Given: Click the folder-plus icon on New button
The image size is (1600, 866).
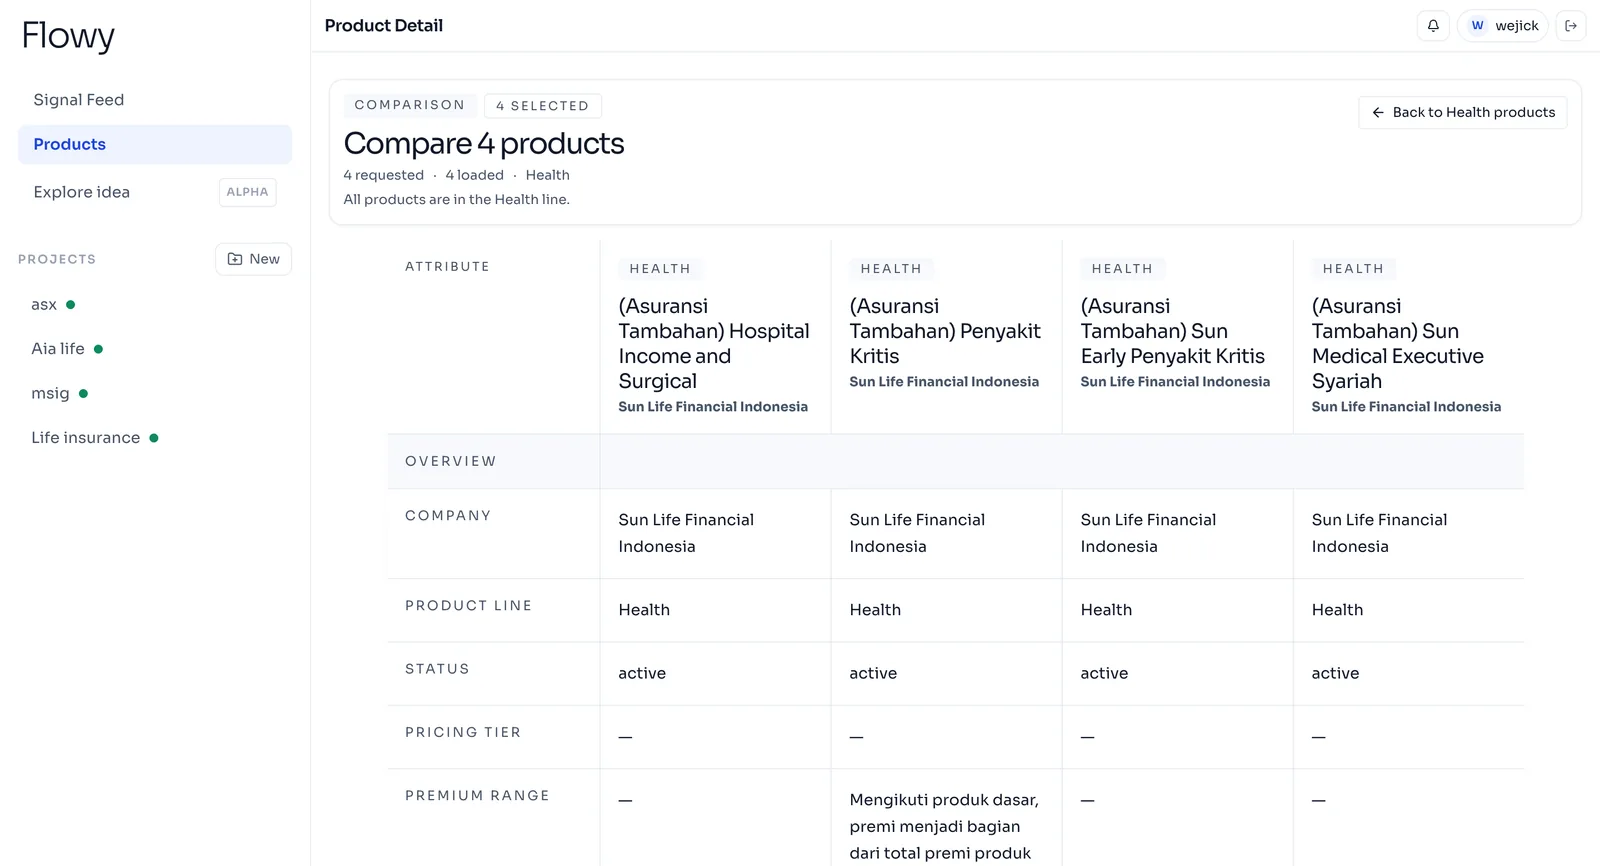Looking at the screenshot, I should coord(235,259).
